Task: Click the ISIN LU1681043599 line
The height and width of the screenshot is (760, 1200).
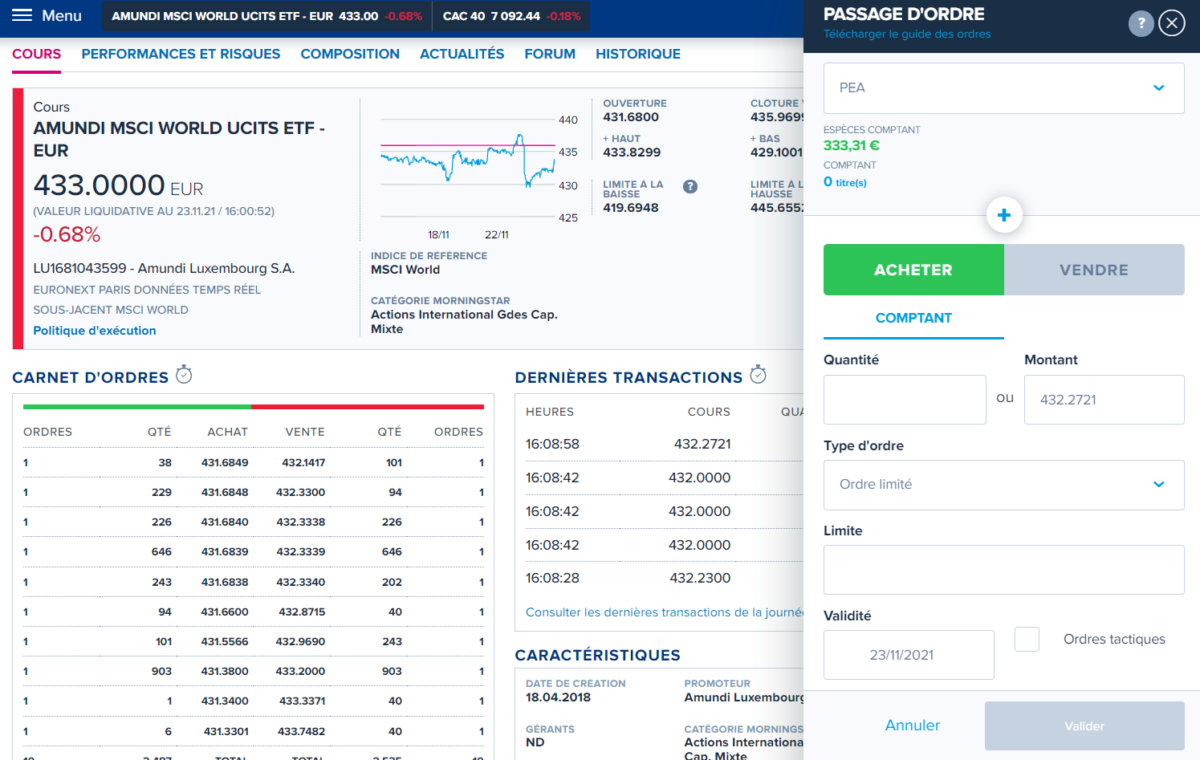Action: click(x=164, y=269)
